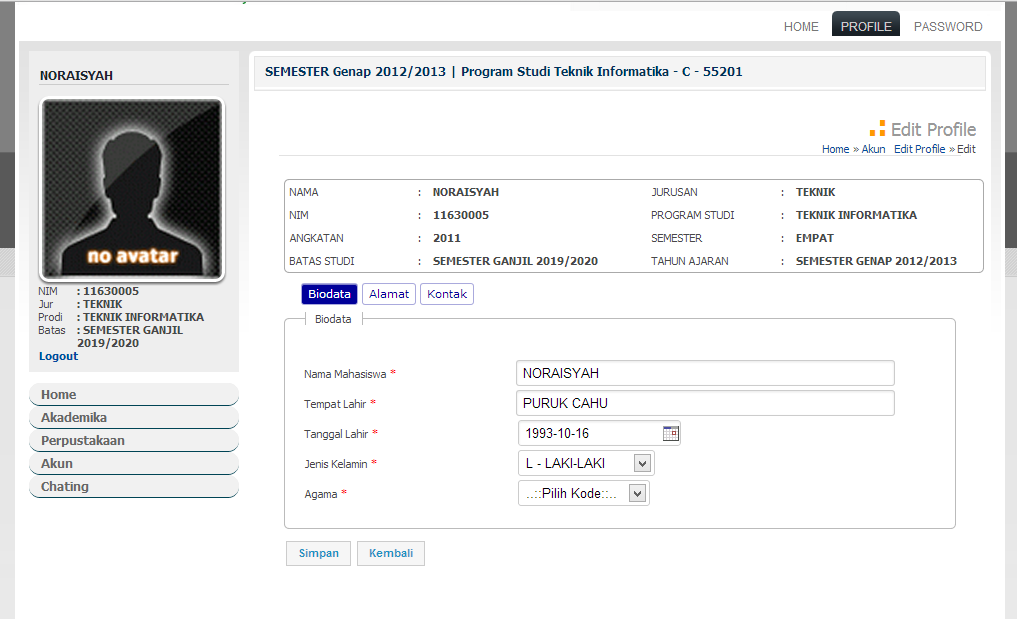
Task: Open PASSWORD in top navigation
Action: coord(948,27)
